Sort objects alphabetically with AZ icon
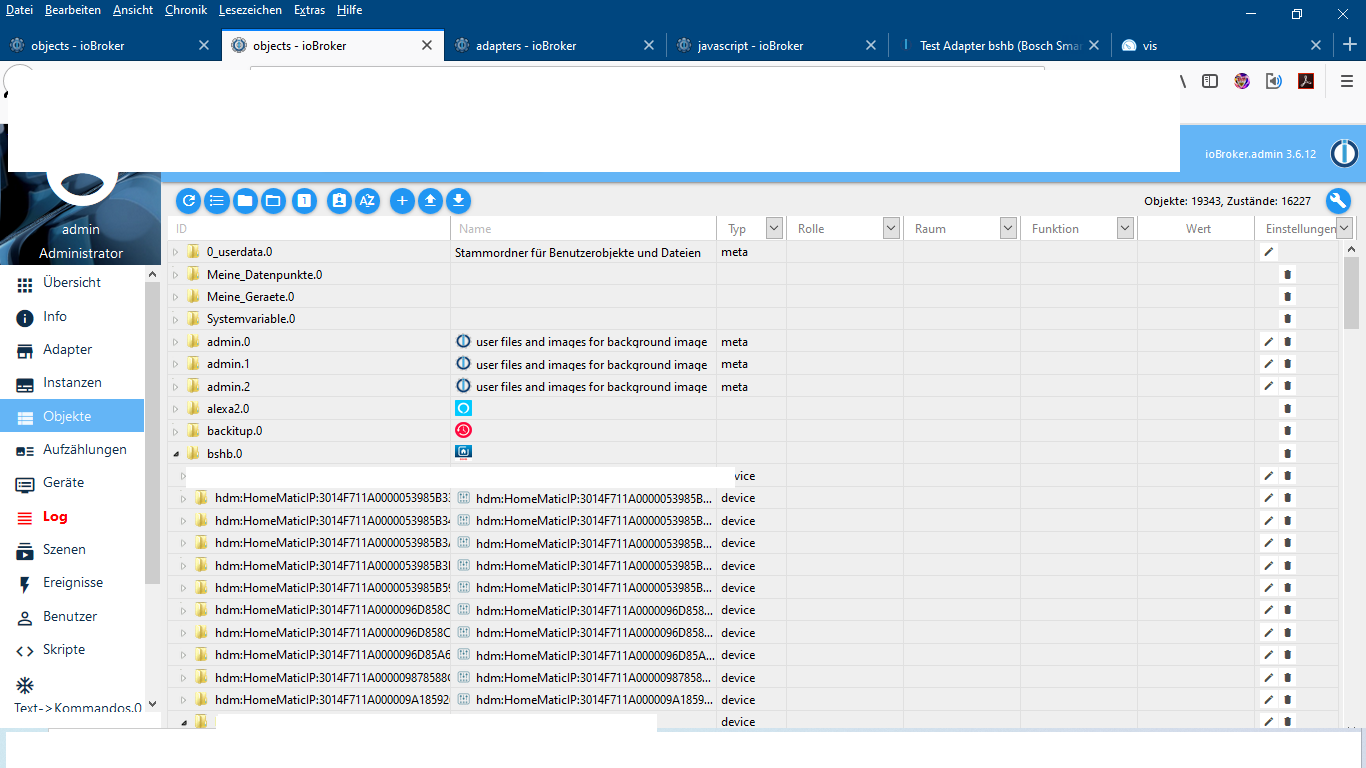The image size is (1366, 768). pyautogui.click(x=367, y=201)
